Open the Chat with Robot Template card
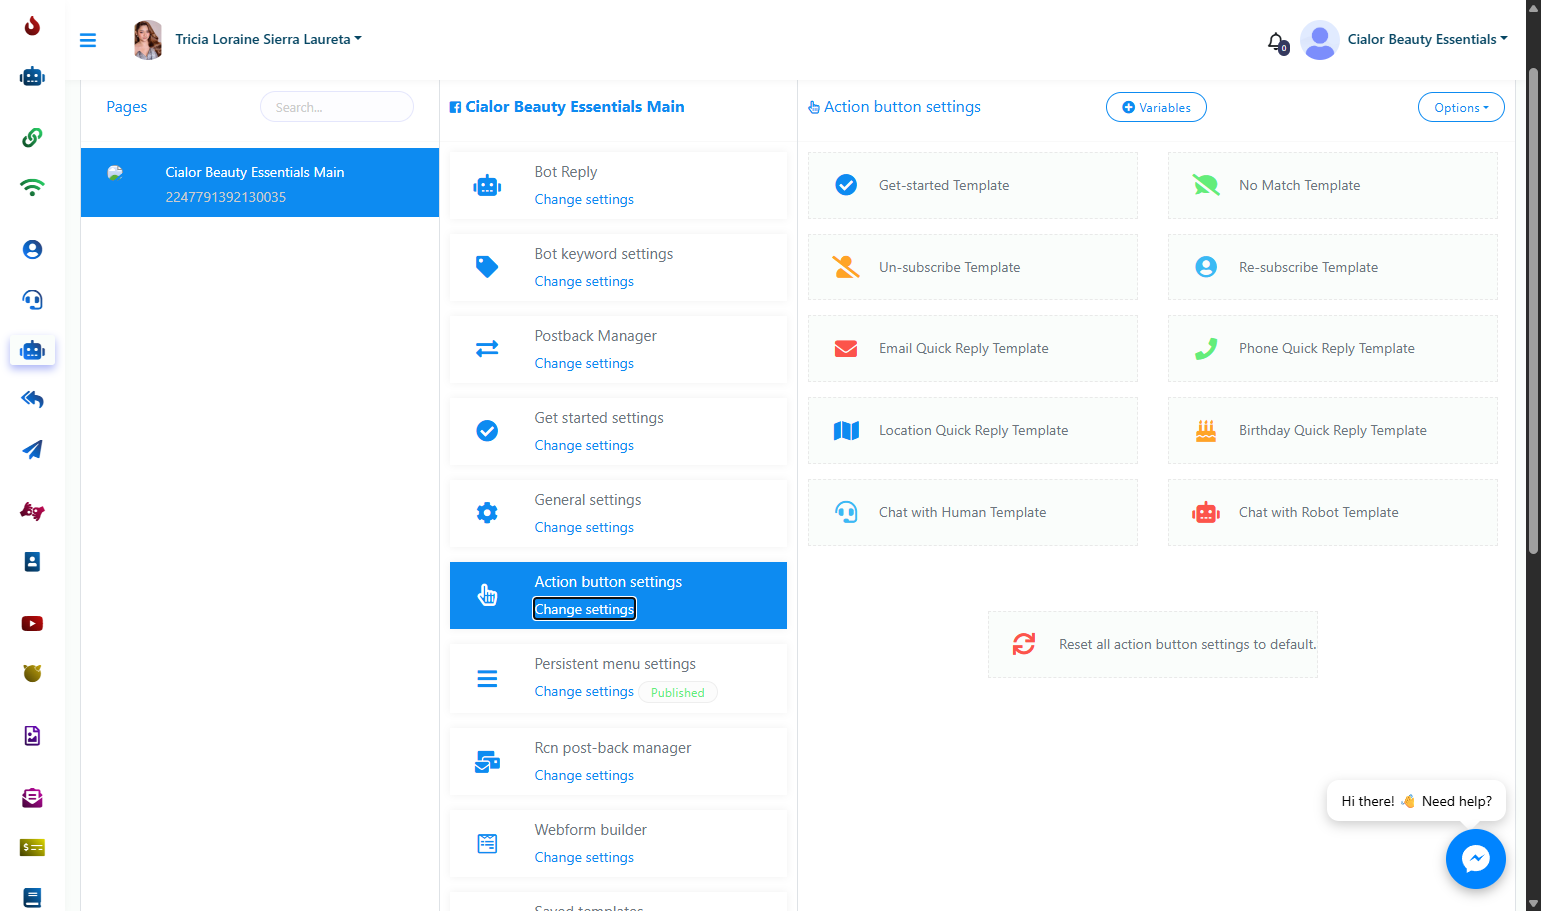The width and height of the screenshot is (1541, 911). 1333,512
